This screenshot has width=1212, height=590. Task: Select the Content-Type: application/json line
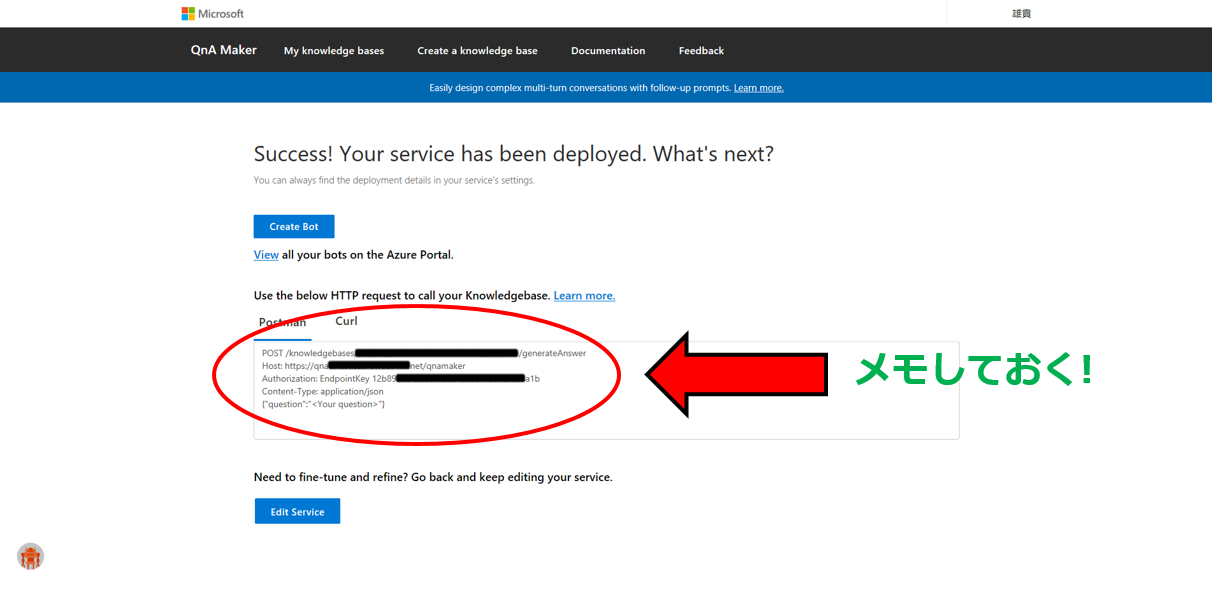322,392
